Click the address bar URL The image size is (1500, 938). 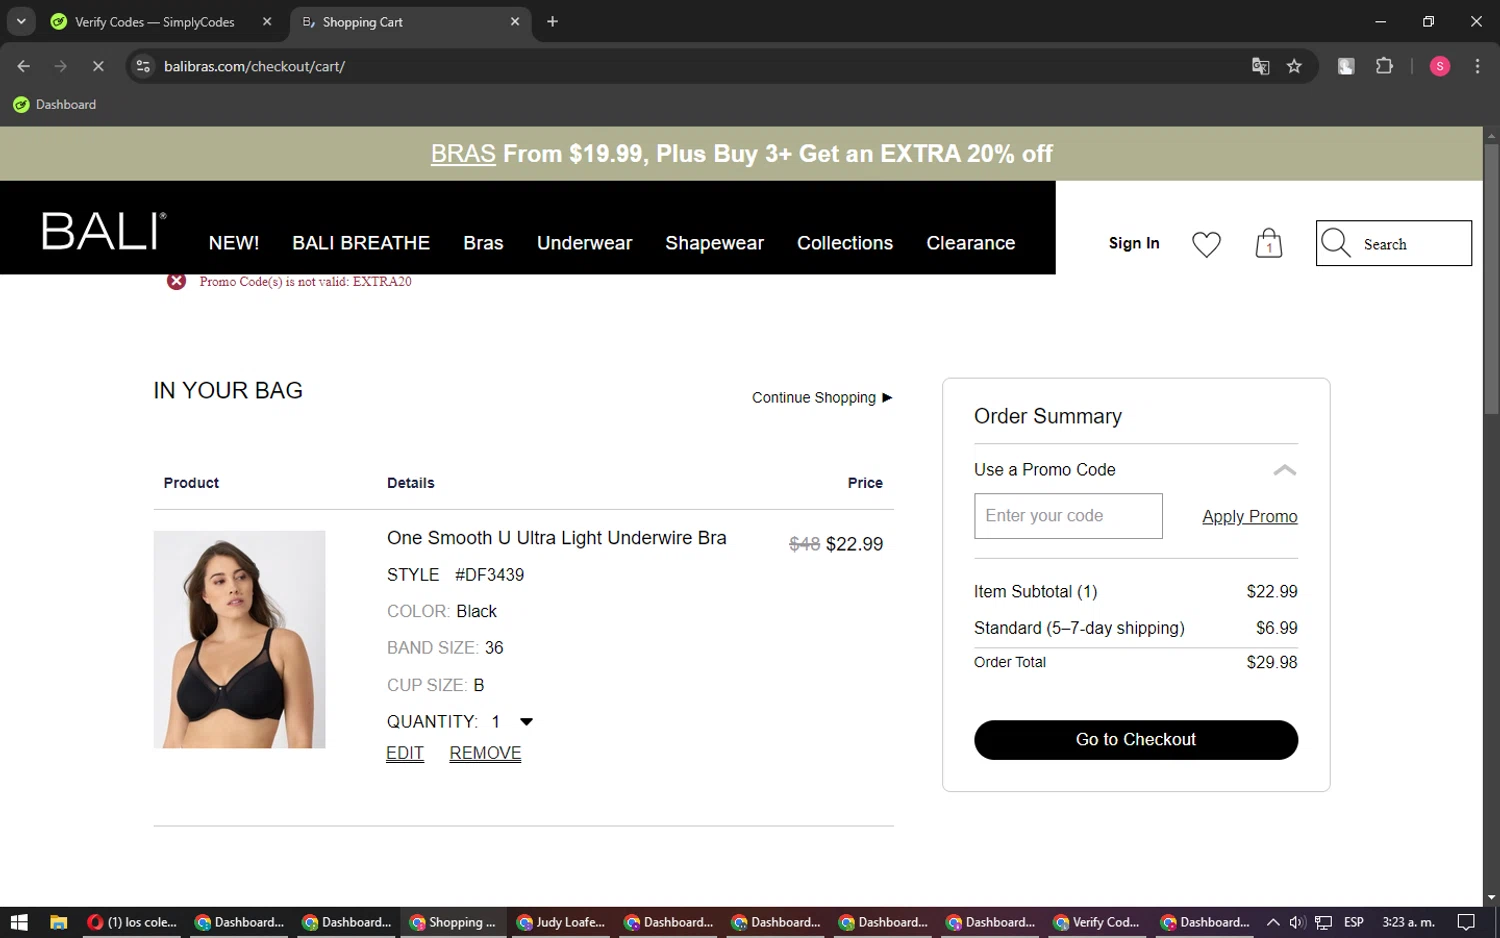pos(254,66)
